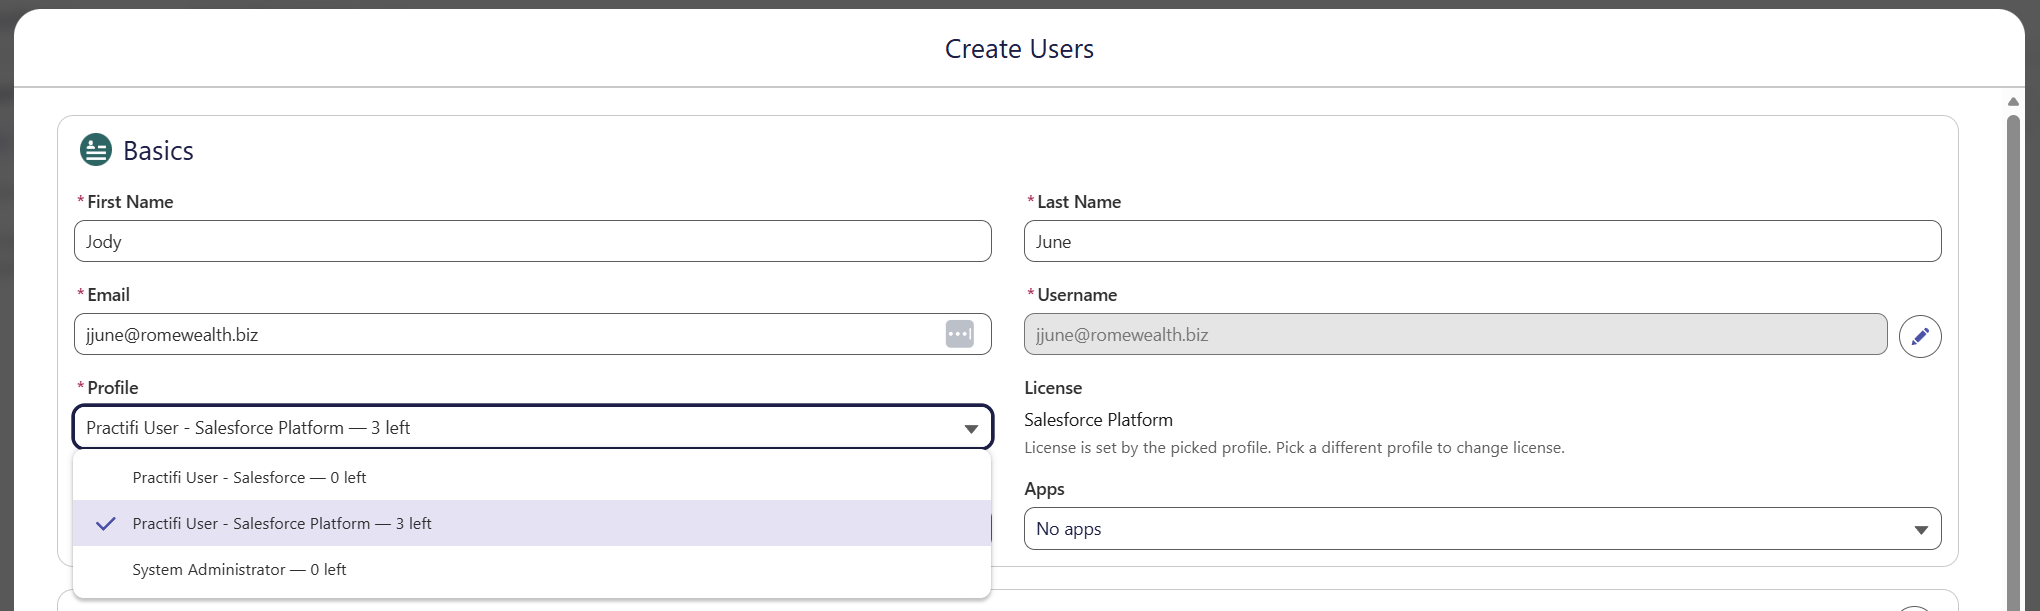This screenshot has height=611, width=2040.
Task: Click the vertical scrollbar thumb
Action: coord(2013,360)
